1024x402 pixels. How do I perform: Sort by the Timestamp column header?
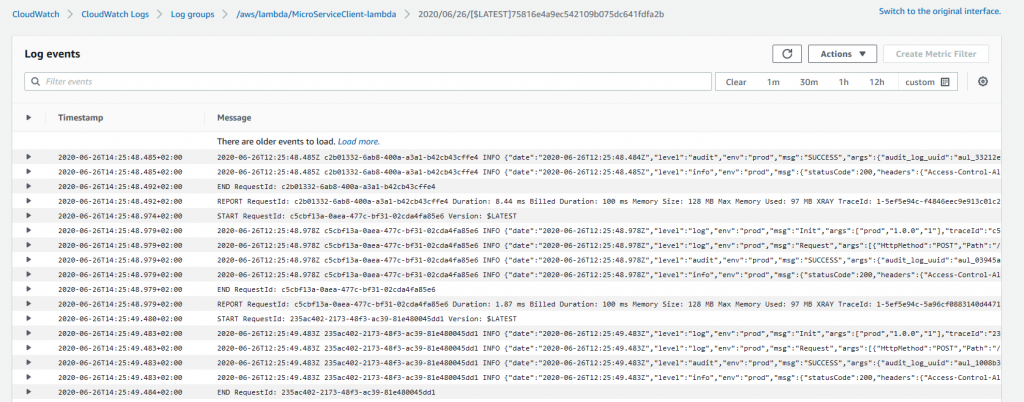[x=80, y=117]
